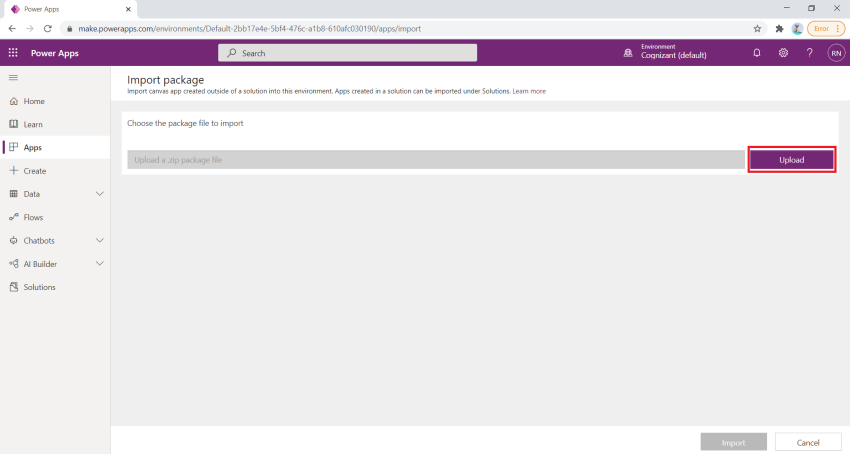Close the Power Apps browser tab

(x=128, y=9)
